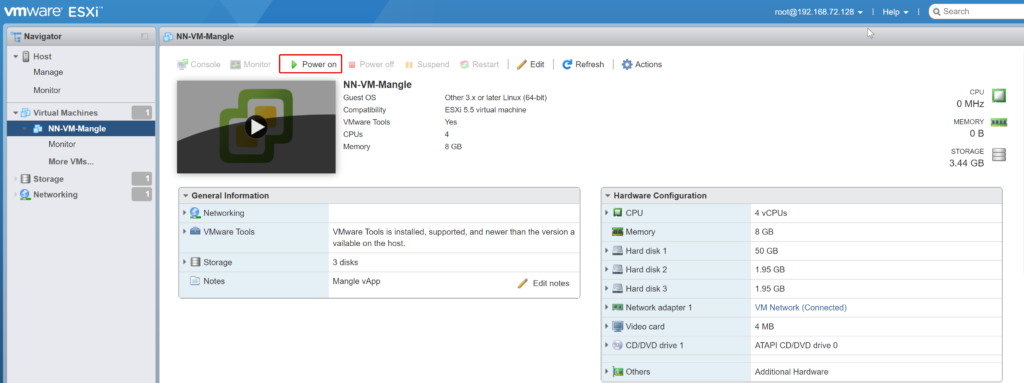Expand the Networking tree node arrow
This screenshot has height=383, width=1024.
pos(16,195)
